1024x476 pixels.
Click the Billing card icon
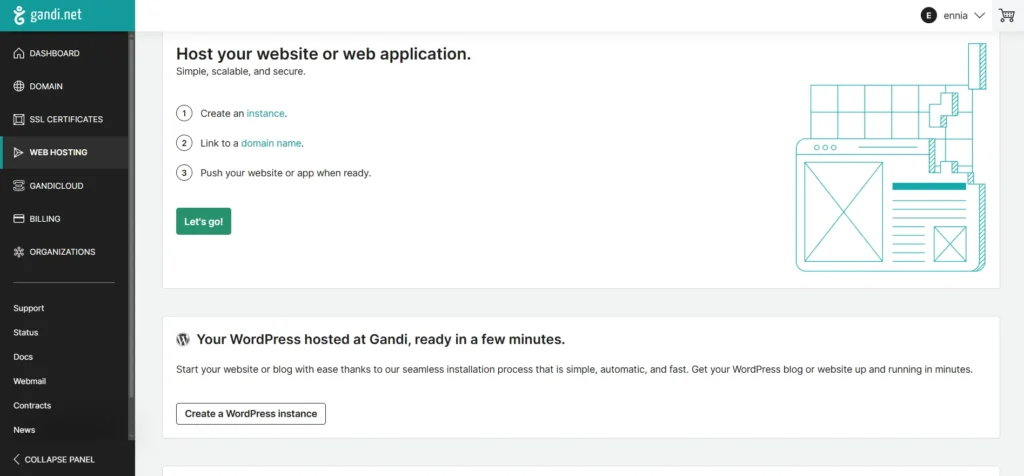19,219
